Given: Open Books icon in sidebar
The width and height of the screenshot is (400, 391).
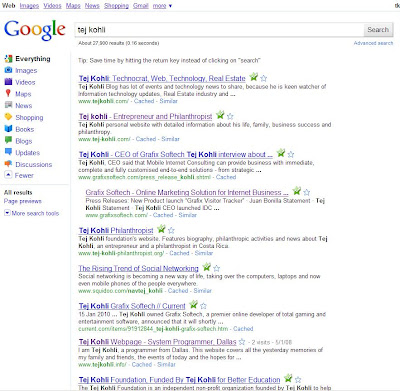Looking at the screenshot, I should pos(8,129).
